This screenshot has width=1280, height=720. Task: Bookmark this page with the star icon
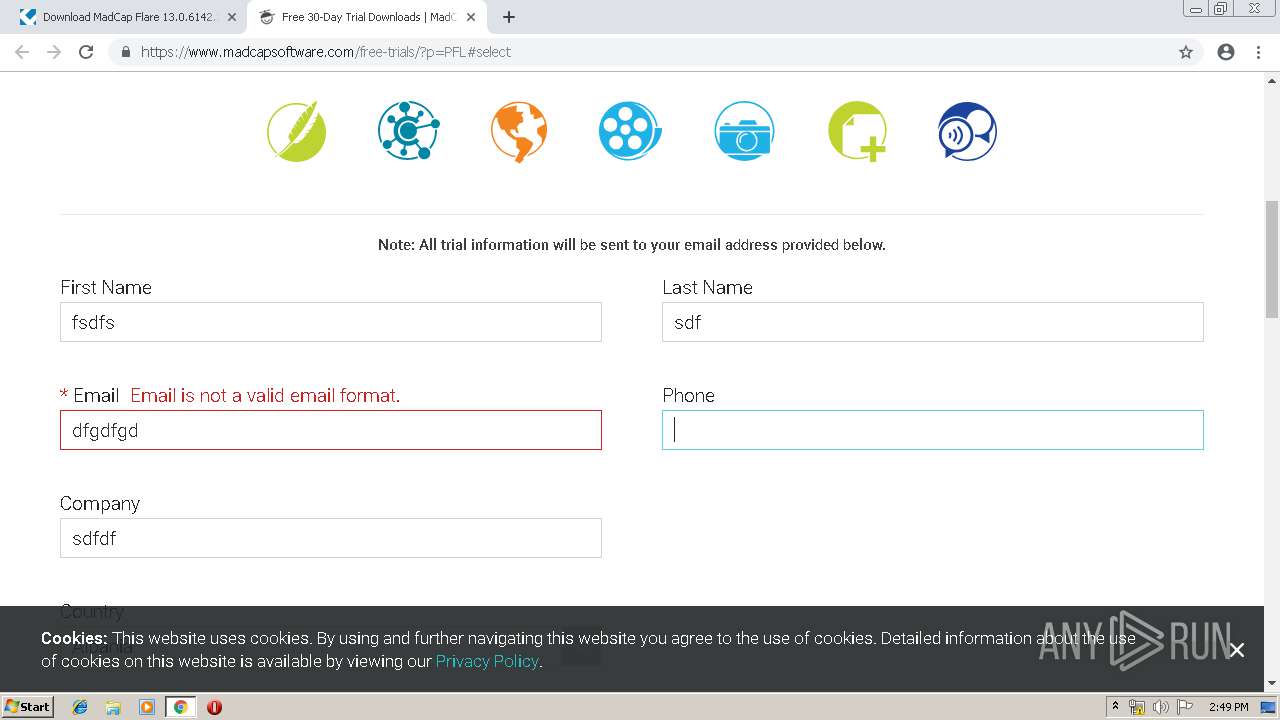(x=1186, y=52)
